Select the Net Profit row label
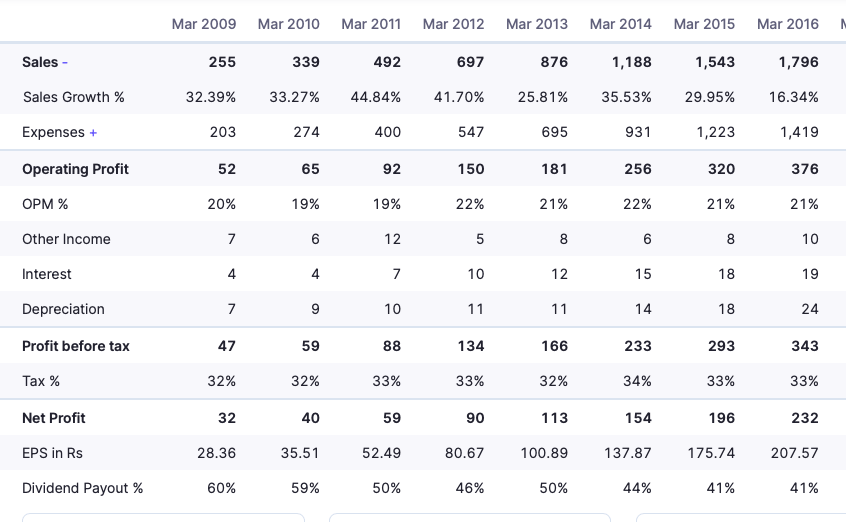This screenshot has height=522, width=846. pos(54,418)
